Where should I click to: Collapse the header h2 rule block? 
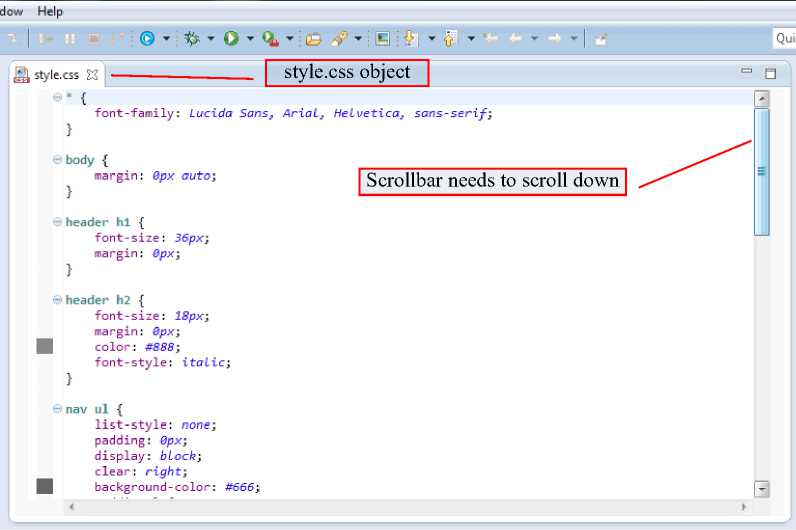click(57, 300)
